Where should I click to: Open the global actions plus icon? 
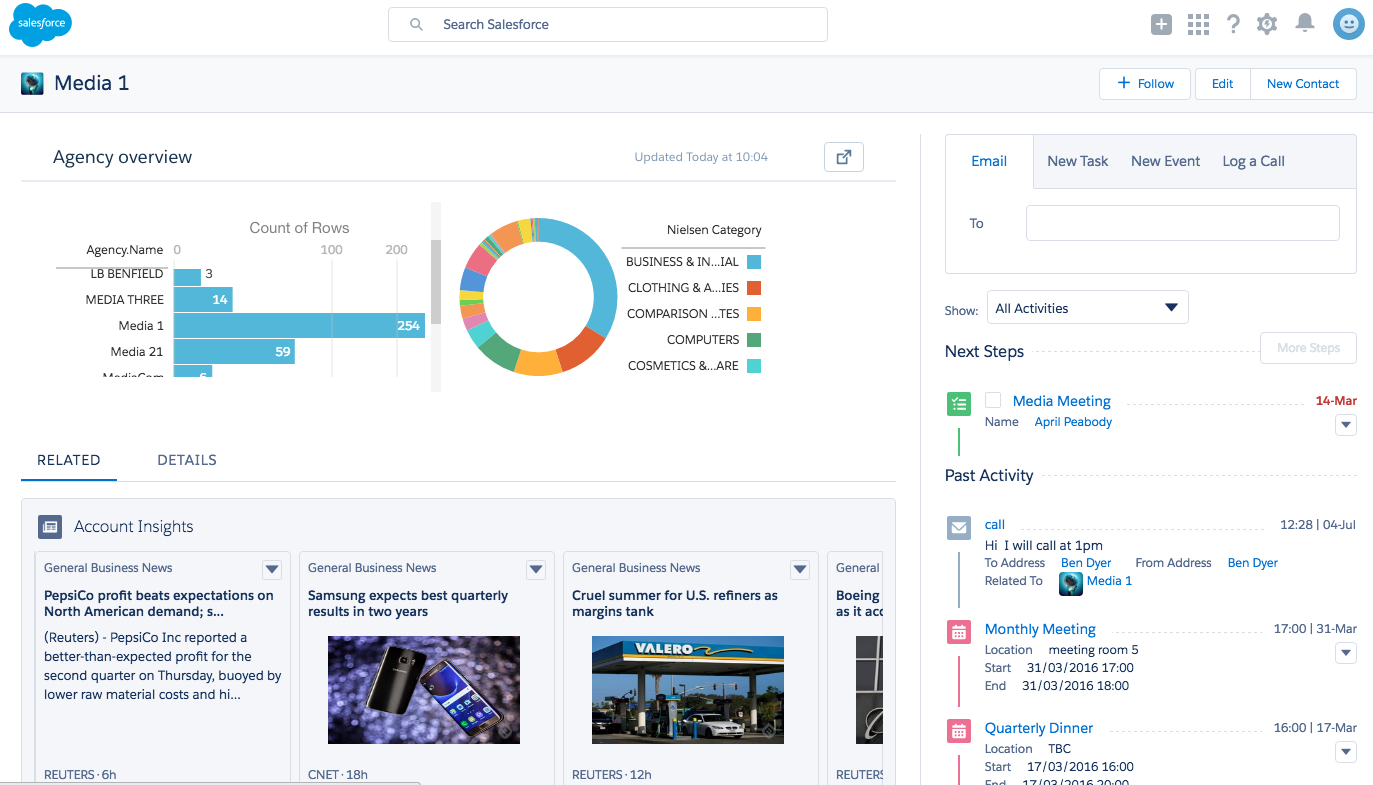(1161, 25)
